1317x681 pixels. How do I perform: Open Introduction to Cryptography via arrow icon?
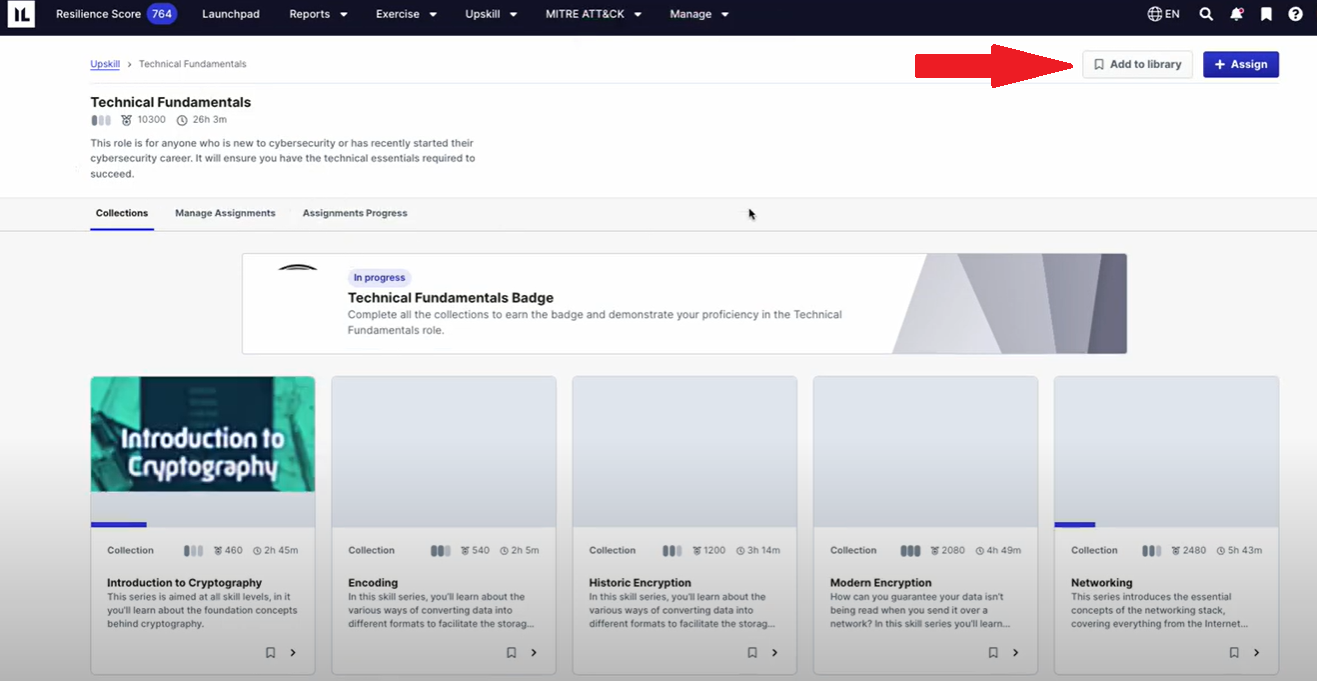point(293,653)
